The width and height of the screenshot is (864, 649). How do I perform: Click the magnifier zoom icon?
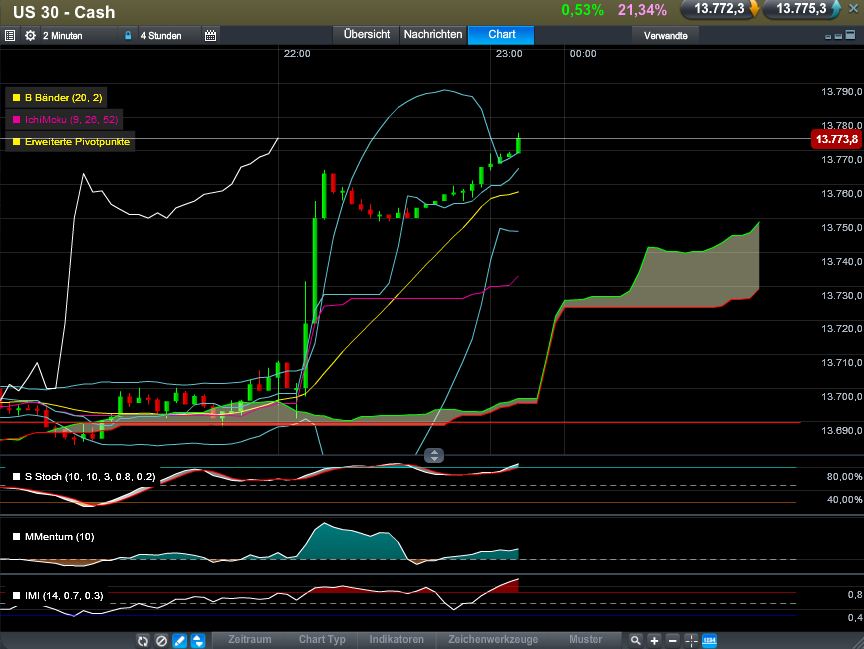635,640
